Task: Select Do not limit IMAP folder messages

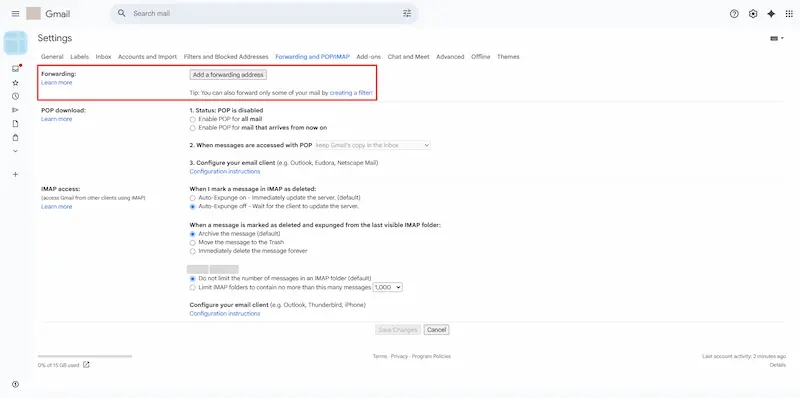Action: (x=192, y=279)
